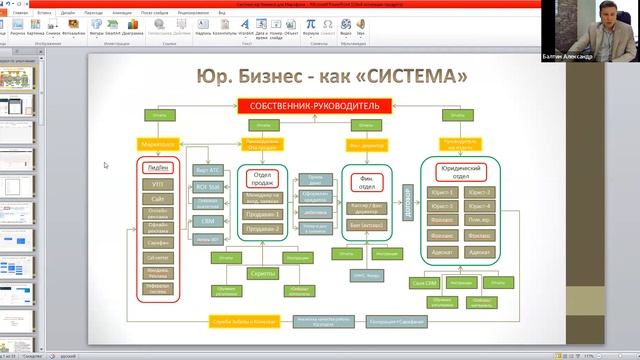Open the Главная ribbon tab
The width and height of the screenshot is (640, 360).
pos(20,13)
